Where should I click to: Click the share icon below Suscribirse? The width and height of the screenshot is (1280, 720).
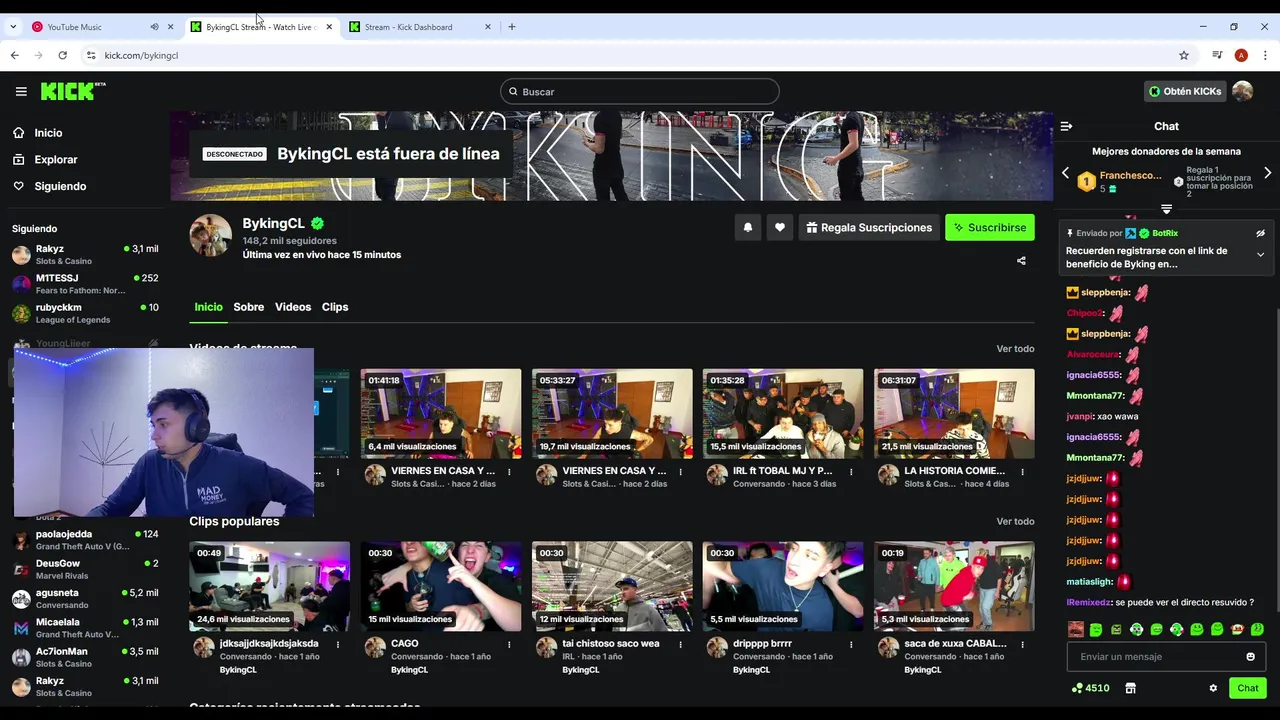(x=1021, y=261)
